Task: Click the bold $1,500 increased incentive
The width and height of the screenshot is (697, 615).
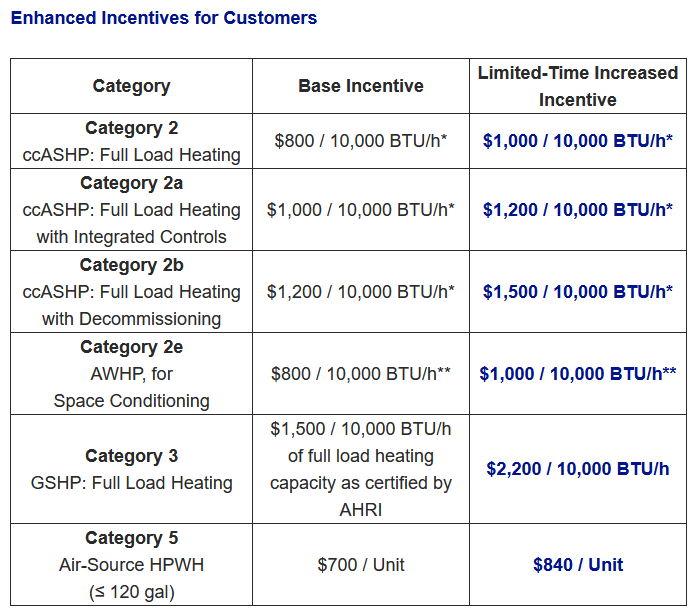Action: [x=578, y=292]
